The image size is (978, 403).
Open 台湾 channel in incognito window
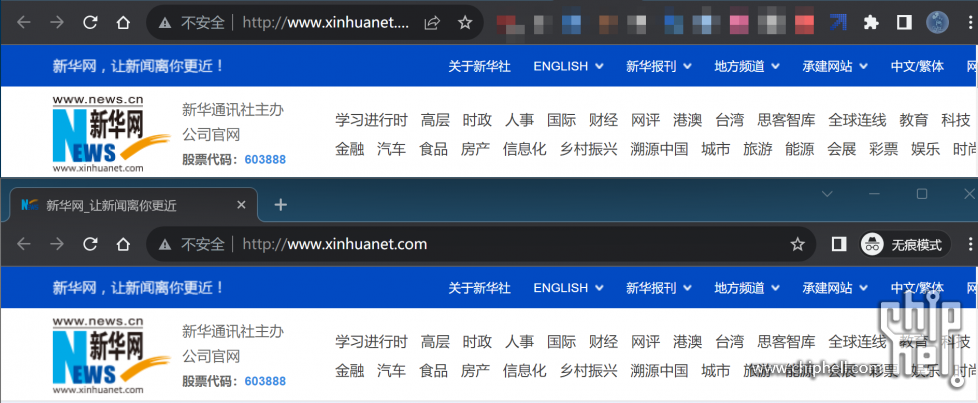(x=730, y=341)
